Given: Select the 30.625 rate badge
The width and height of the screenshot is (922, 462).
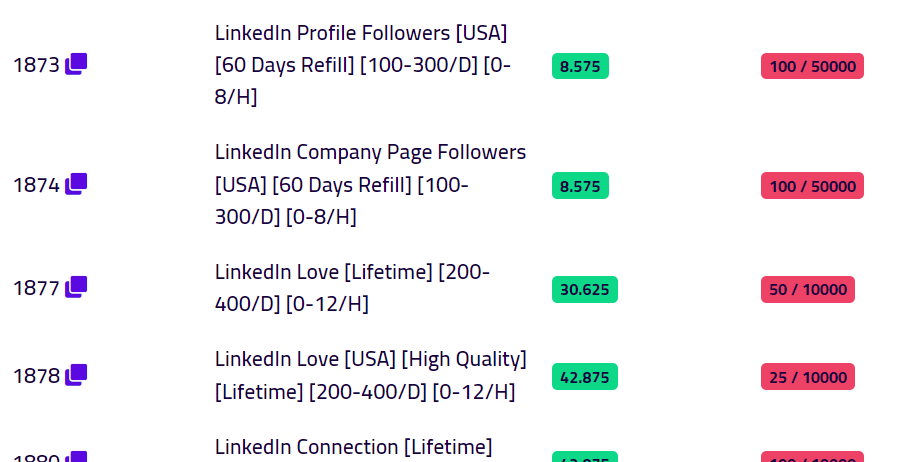Looking at the screenshot, I should coord(584,290).
